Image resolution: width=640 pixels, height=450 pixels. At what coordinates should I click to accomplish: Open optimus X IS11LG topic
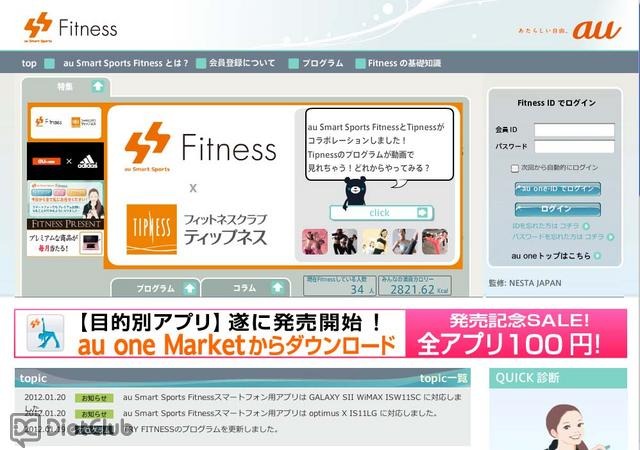(280, 413)
